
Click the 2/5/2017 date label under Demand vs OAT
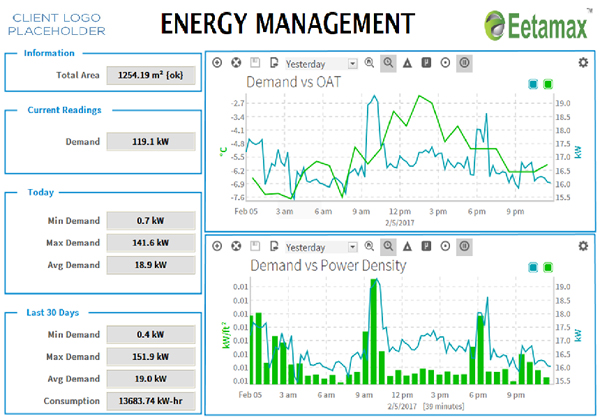point(399,223)
